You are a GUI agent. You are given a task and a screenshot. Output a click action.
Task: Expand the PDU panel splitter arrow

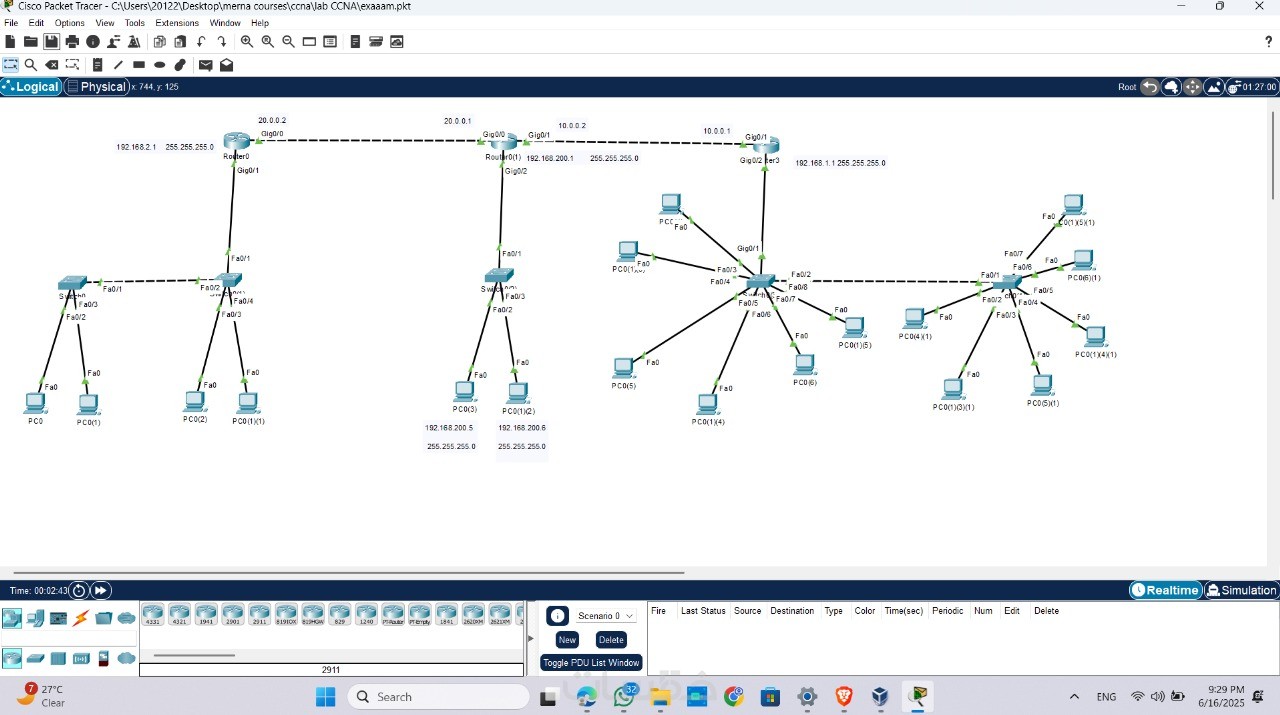[x=531, y=638]
